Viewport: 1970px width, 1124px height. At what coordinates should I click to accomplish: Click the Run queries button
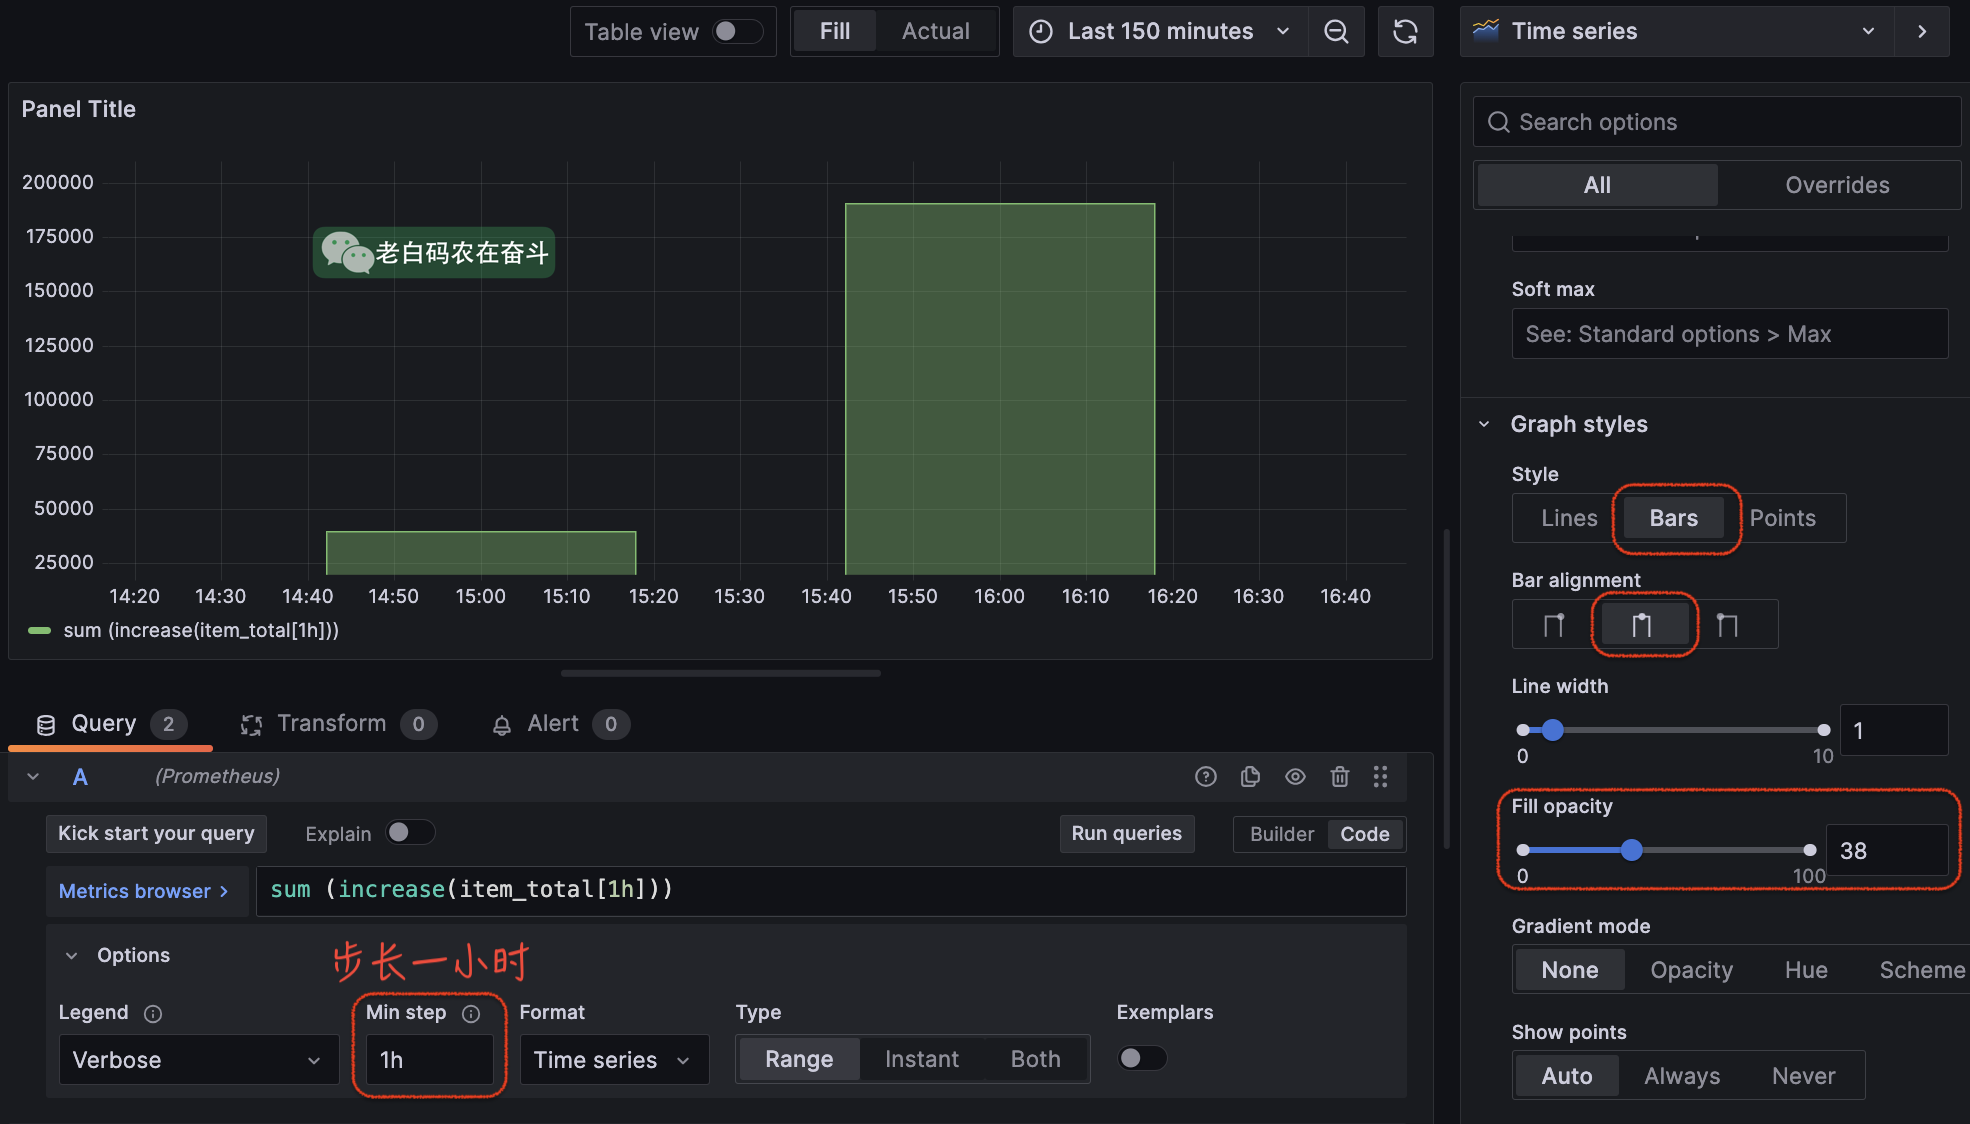click(1126, 833)
